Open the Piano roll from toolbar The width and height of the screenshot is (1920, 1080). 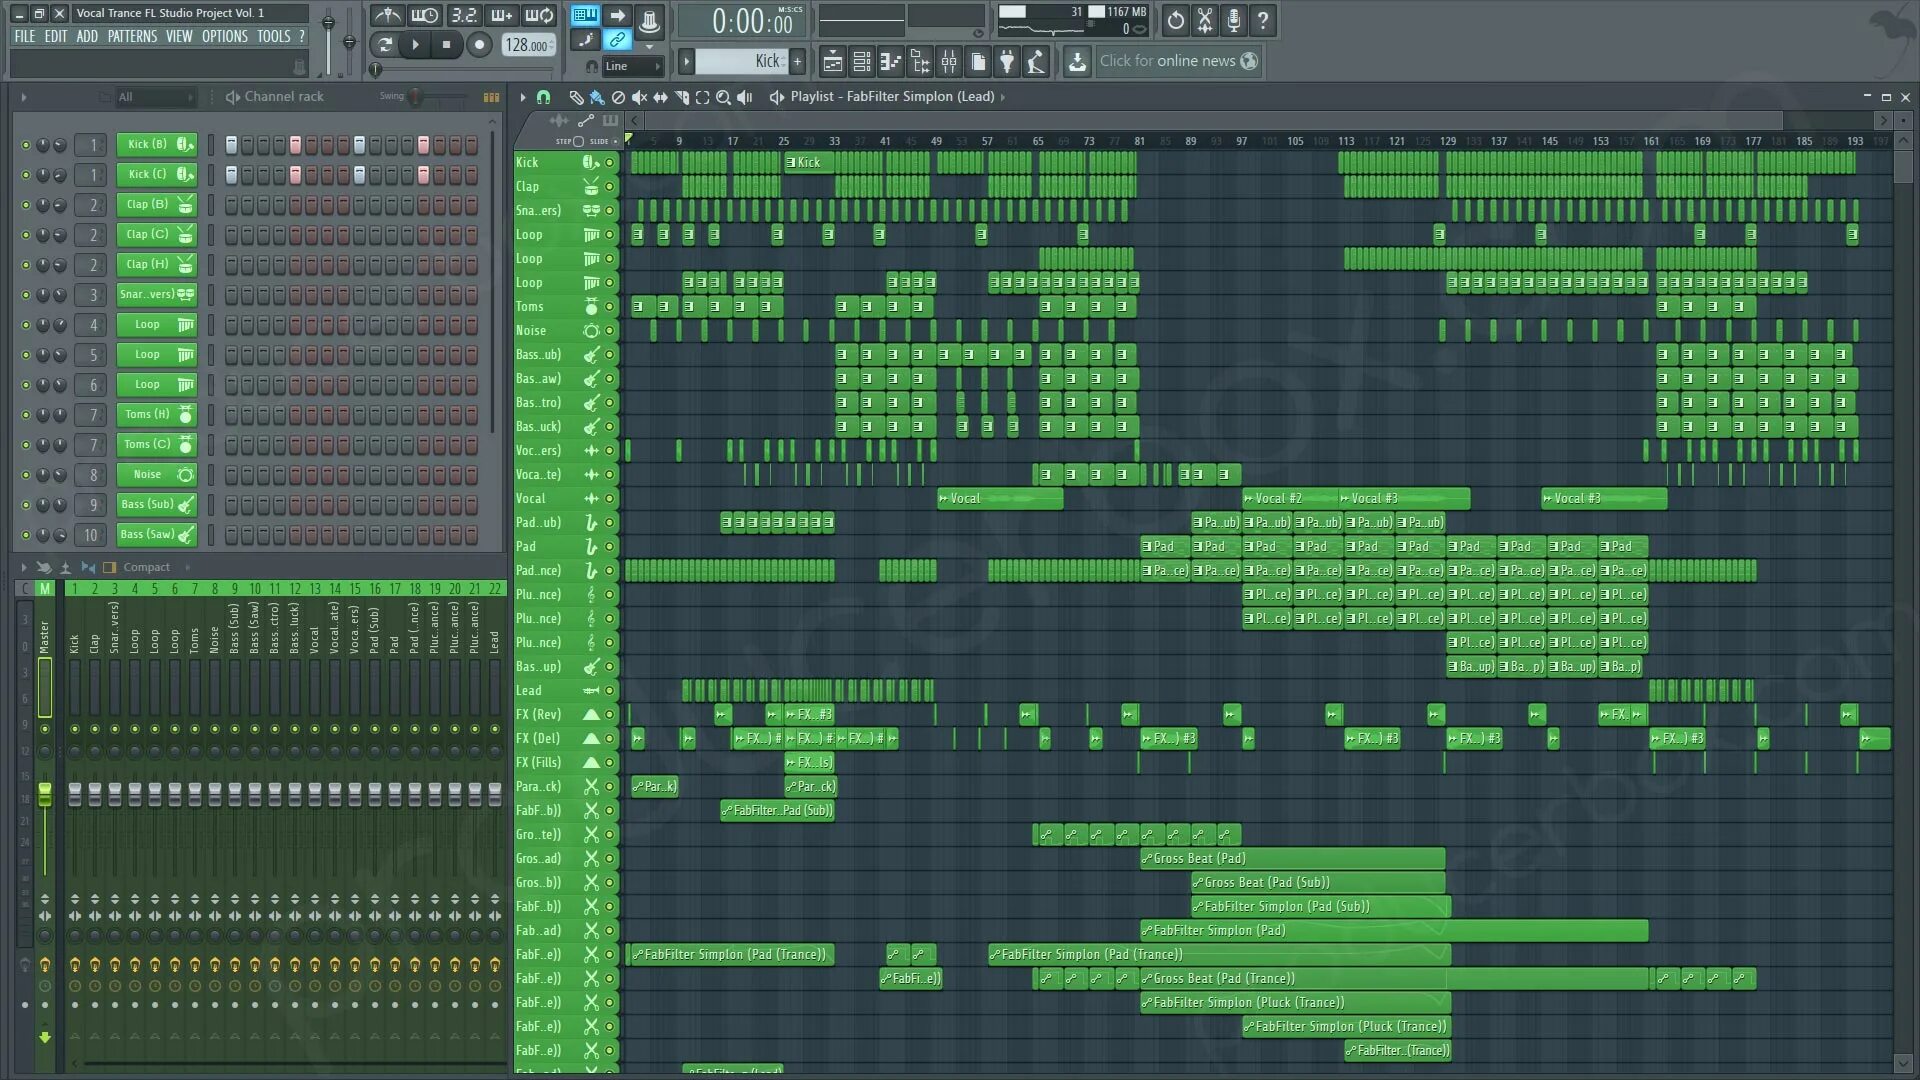click(x=890, y=62)
